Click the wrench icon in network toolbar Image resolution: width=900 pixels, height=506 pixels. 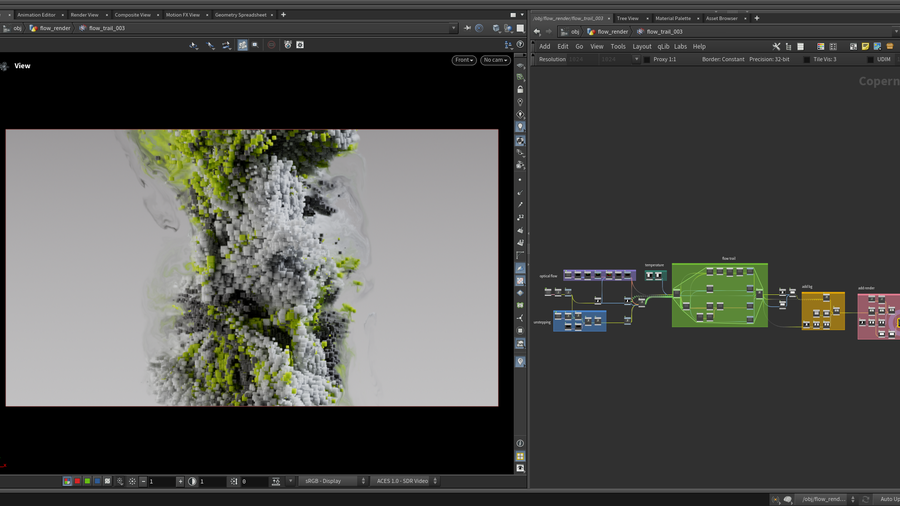pos(776,46)
